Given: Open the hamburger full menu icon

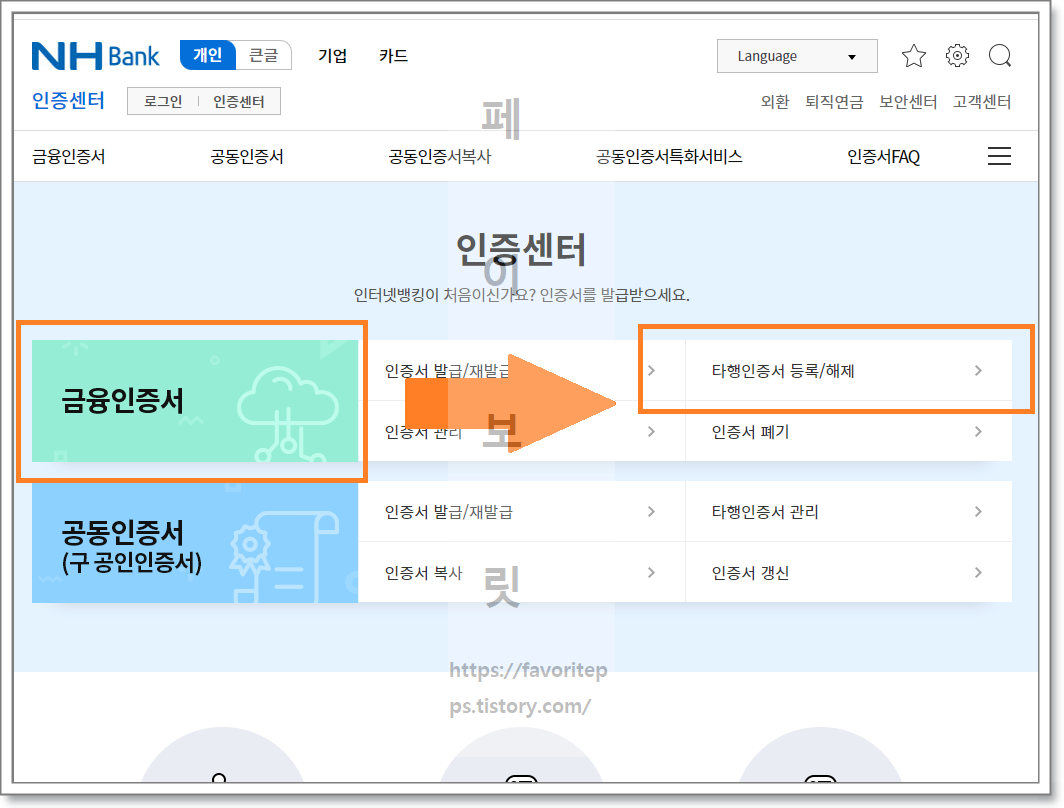Looking at the screenshot, I should coord(999,156).
